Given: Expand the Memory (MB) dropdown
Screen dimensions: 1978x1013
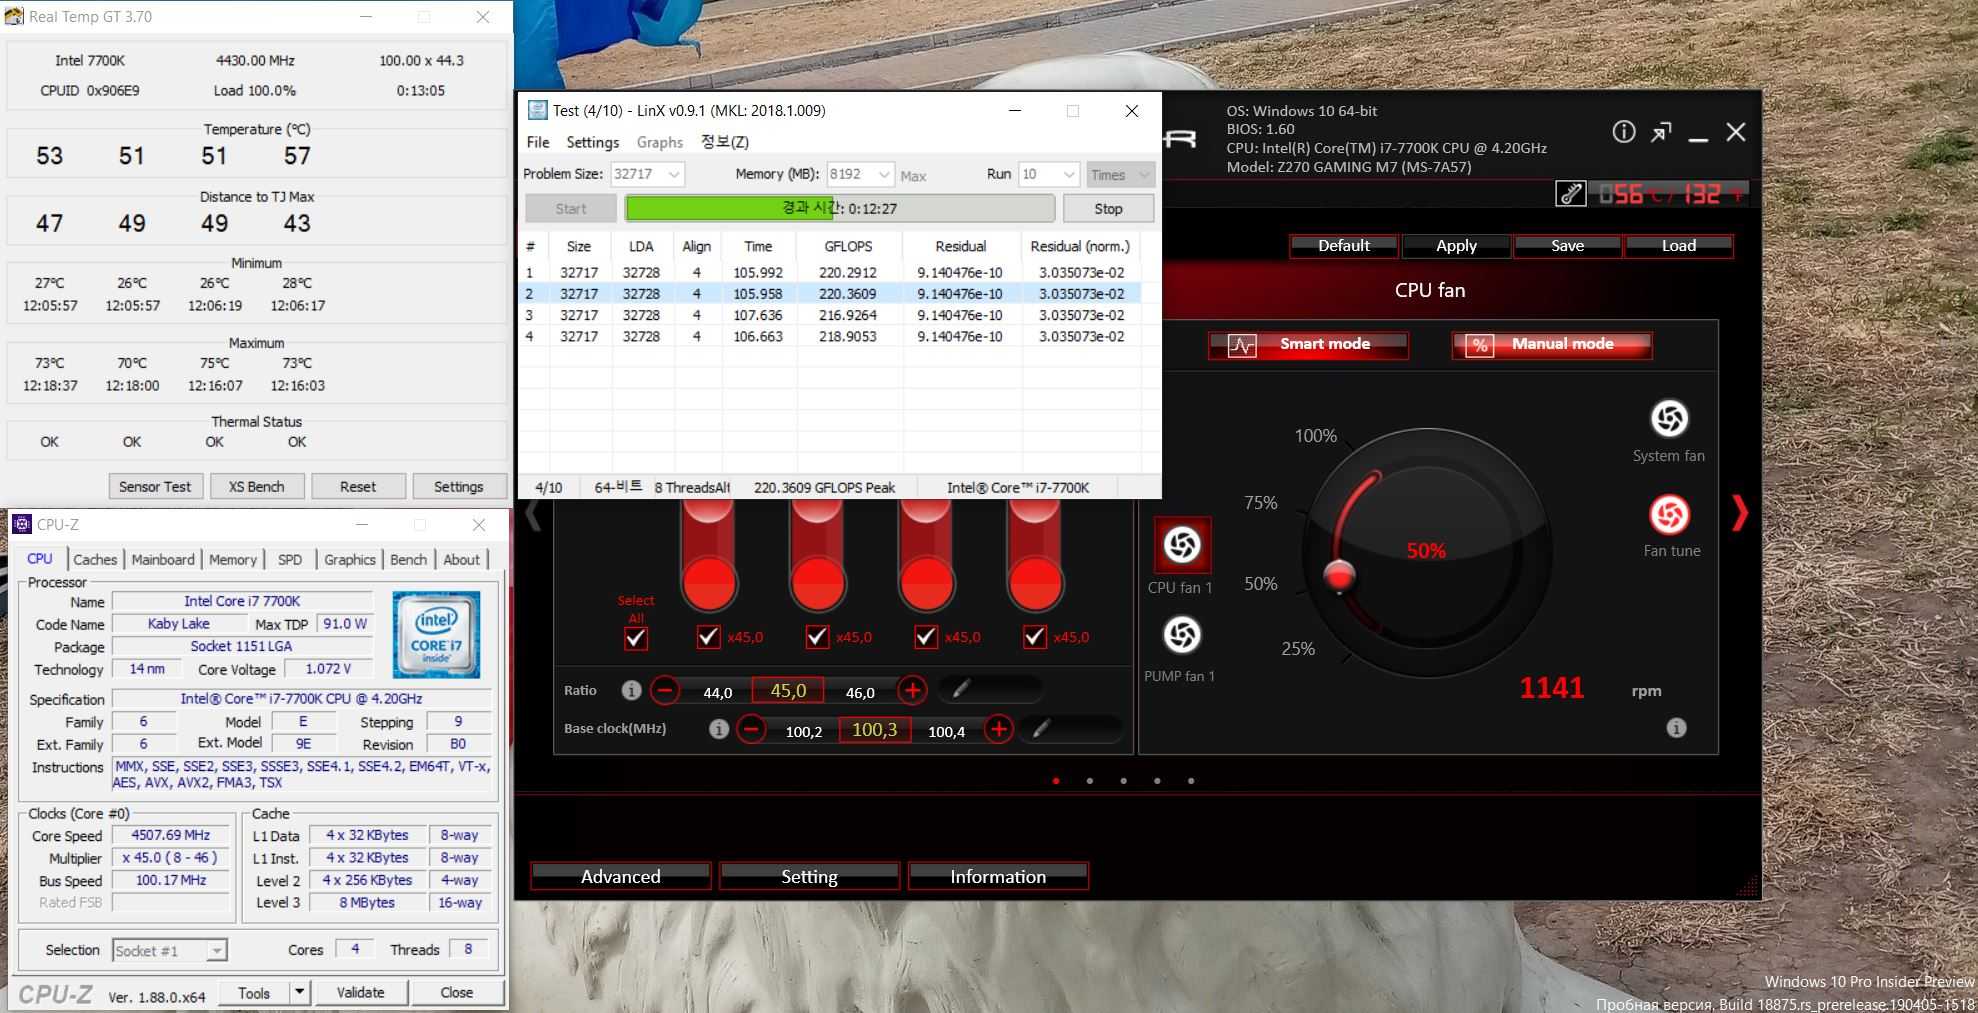Looking at the screenshot, I should click(884, 175).
